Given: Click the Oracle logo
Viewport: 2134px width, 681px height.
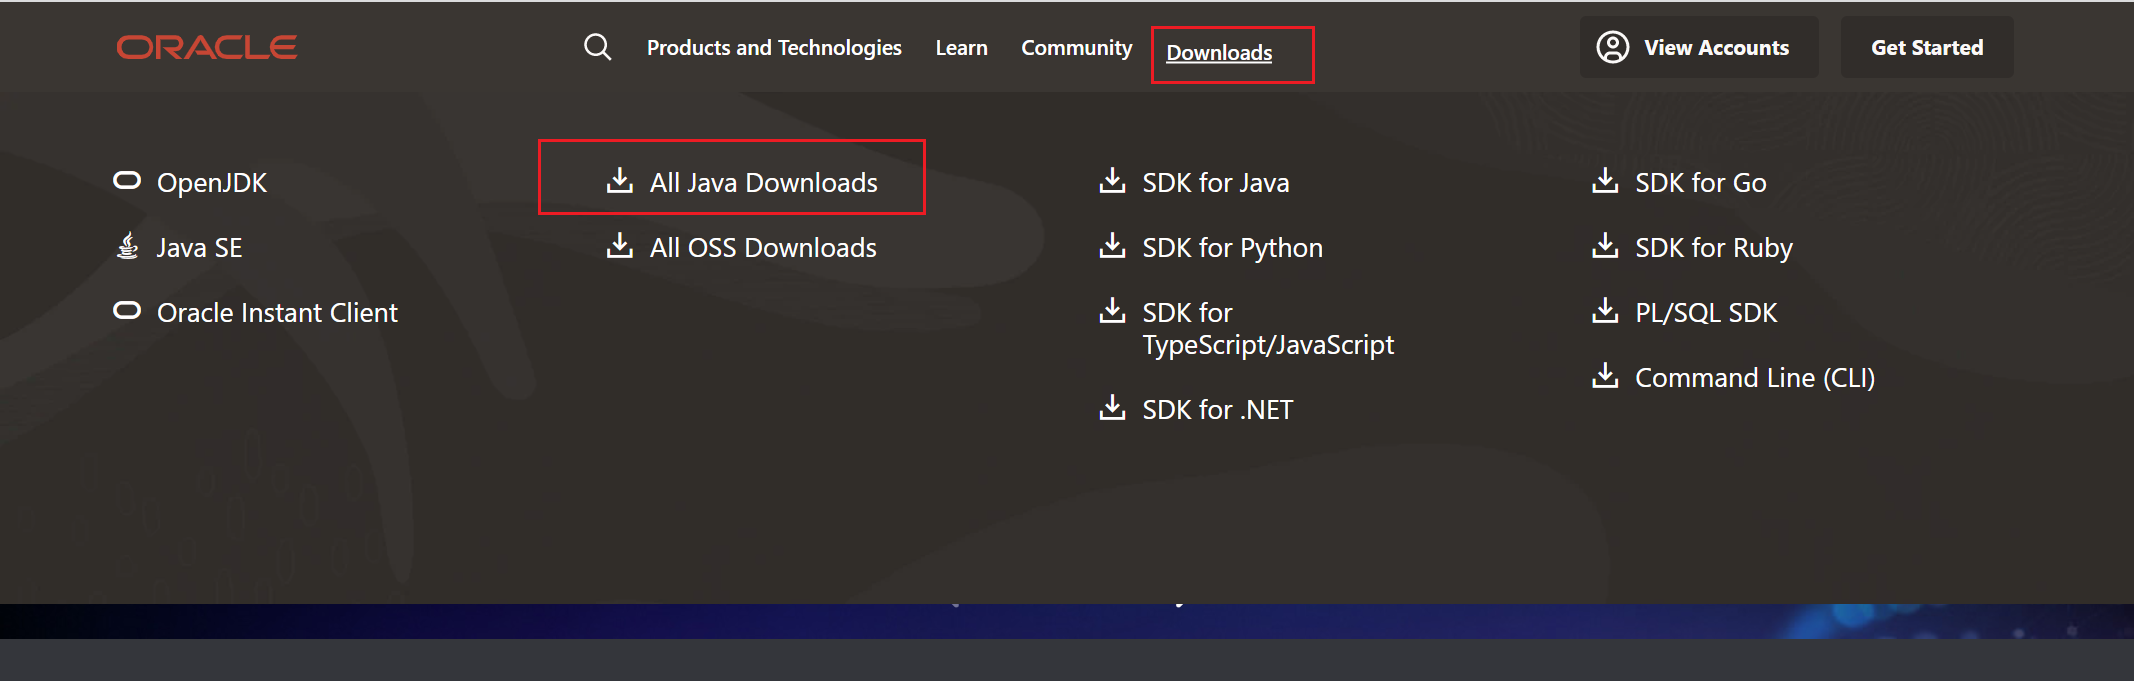Looking at the screenshot, I should pos(206,47).
